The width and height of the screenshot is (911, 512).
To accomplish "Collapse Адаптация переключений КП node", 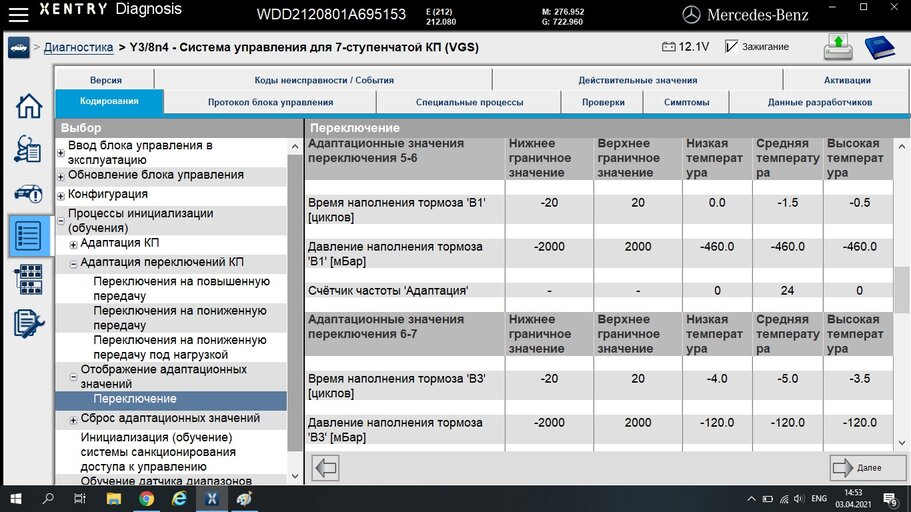I will point(73,264).
